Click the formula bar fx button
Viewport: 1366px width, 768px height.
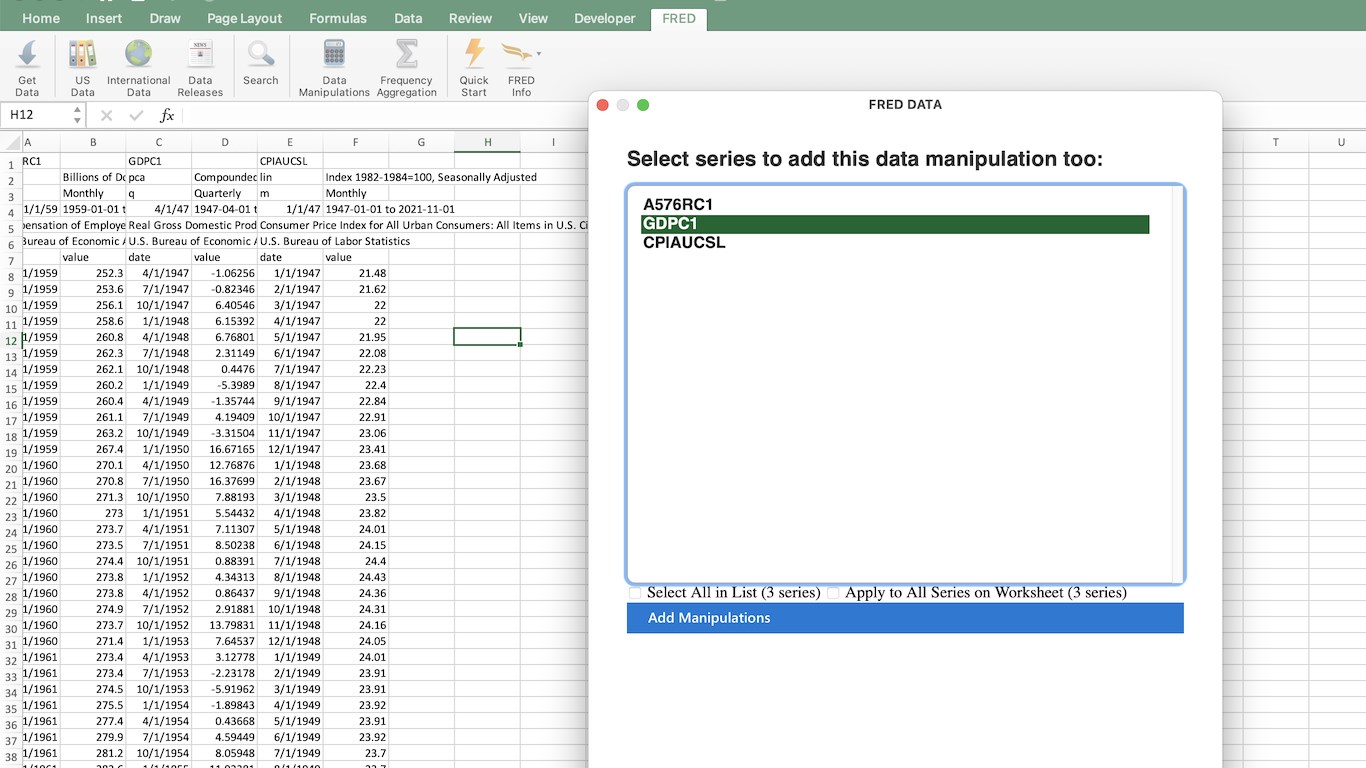pyautogui.click(x=167, y=115)
